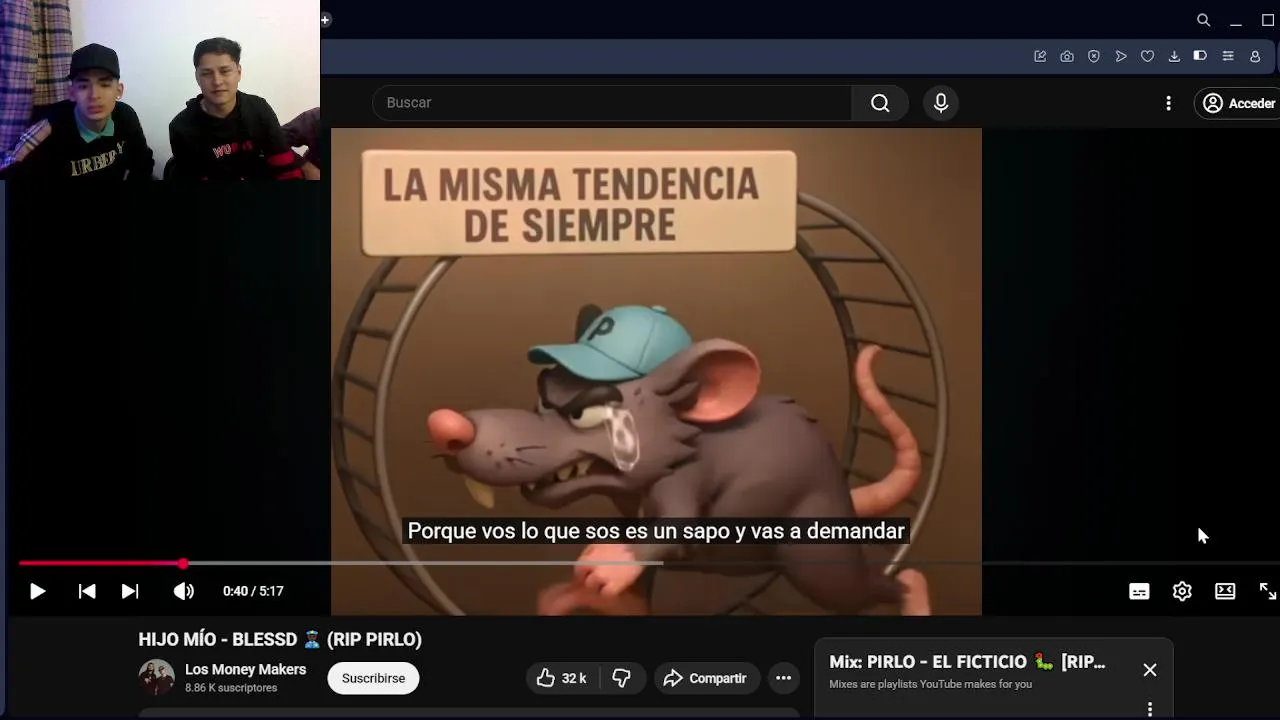The image size is (1280, 720).
Task: Like the video with 32 k thumbs up
Action: [560, 678]
